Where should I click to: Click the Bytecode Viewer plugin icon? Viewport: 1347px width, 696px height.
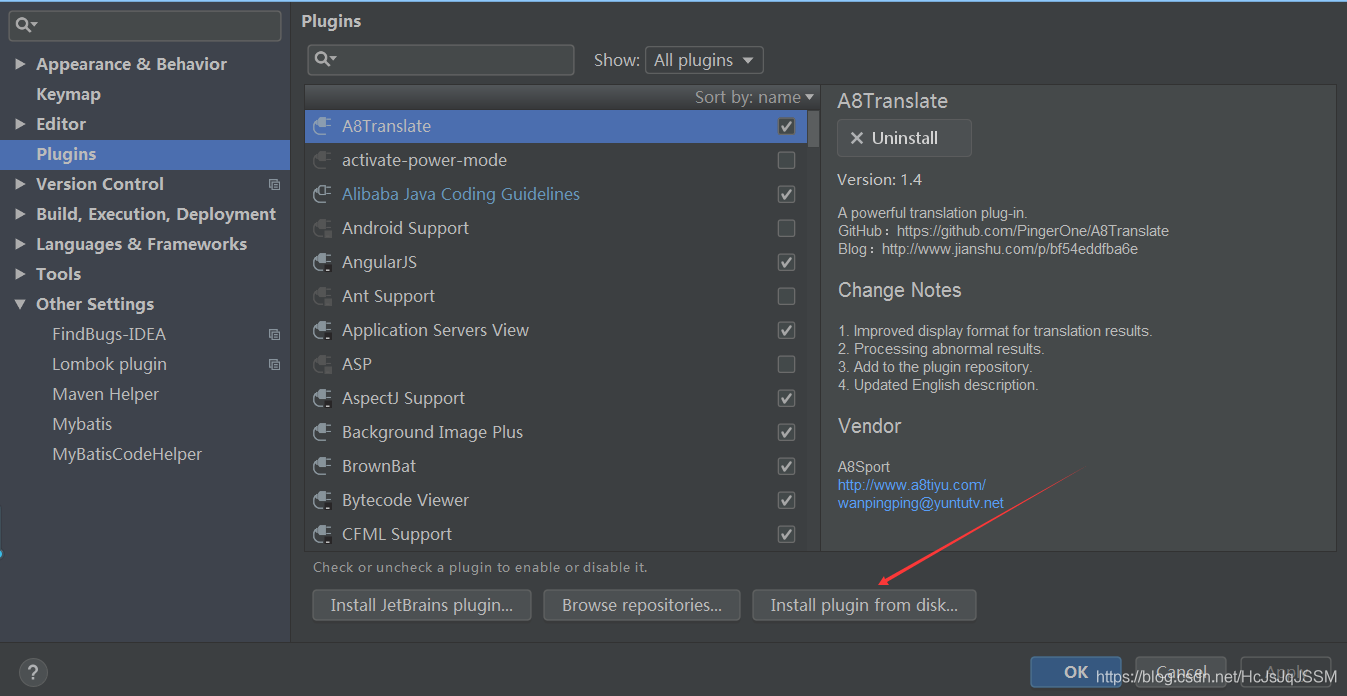click(322, 500)
